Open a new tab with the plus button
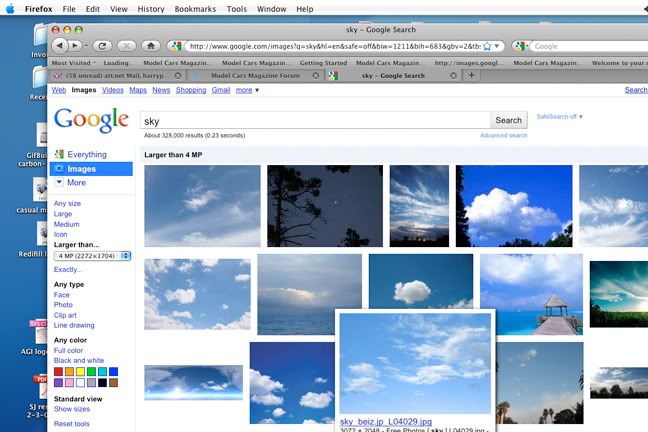This screenshot has height=432, width=648. pyautogui.click(x=471, y=75)
